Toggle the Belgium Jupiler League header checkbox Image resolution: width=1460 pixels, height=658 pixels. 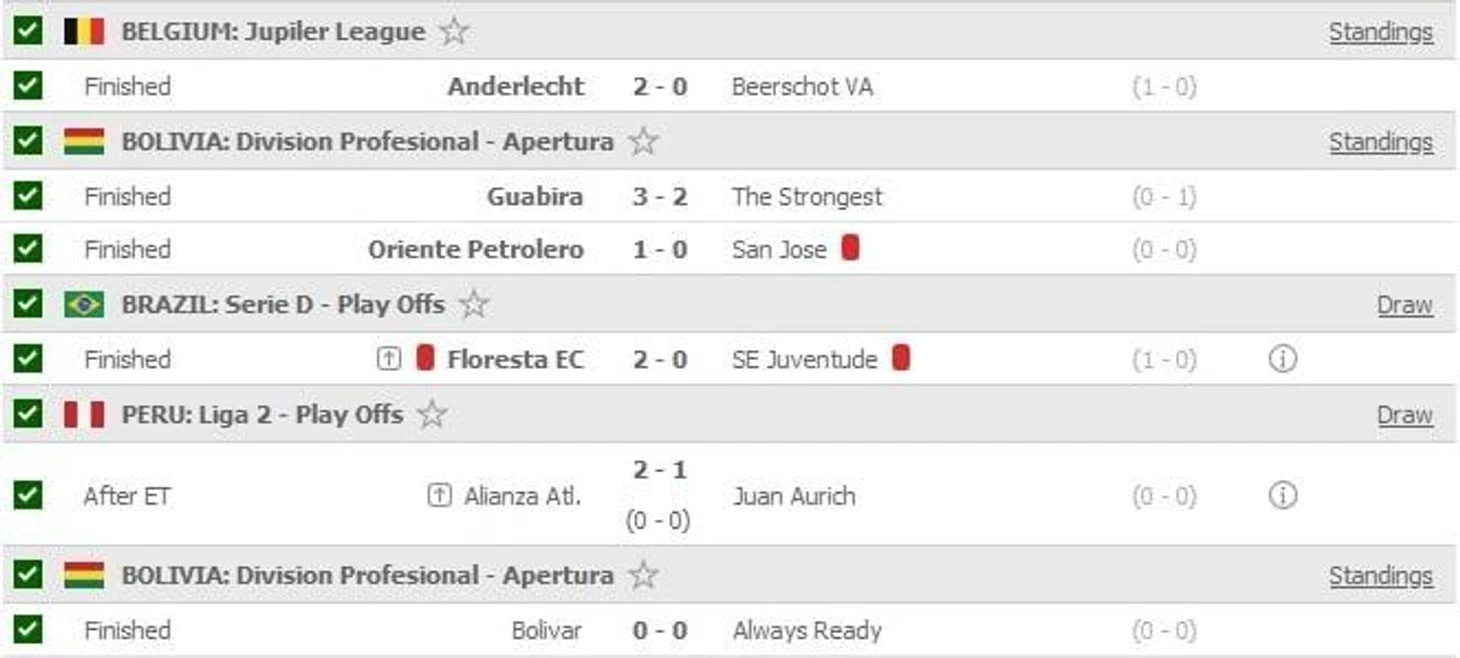tap(28, 32)
